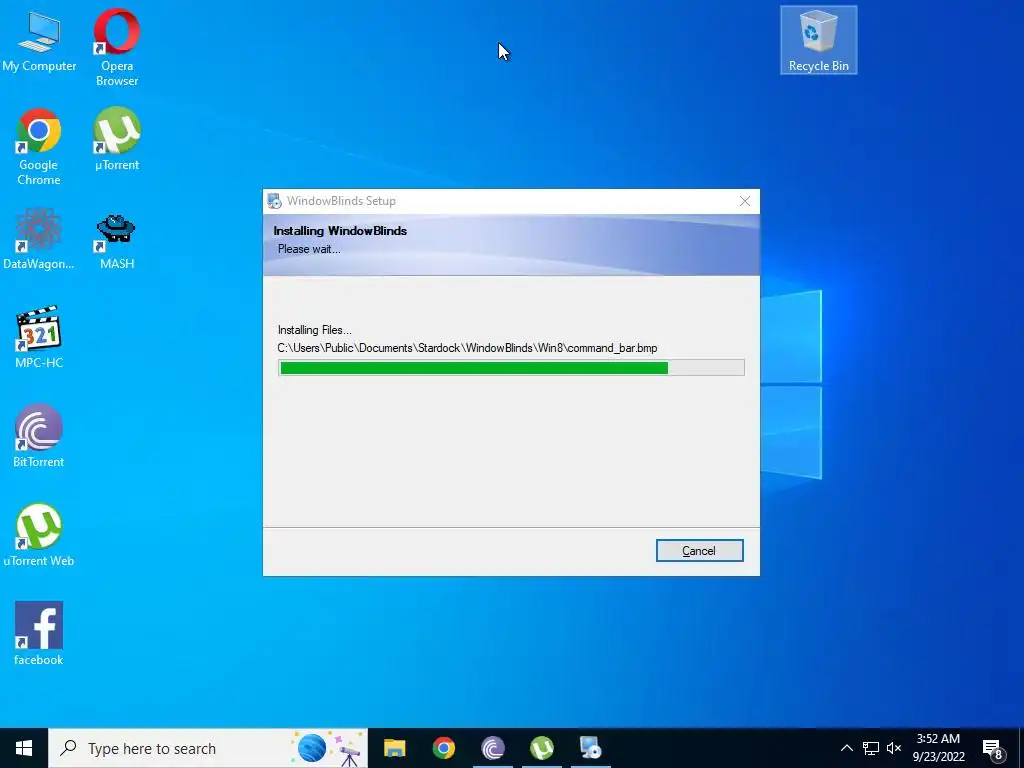Screen dimensions: 1024x768
Task: Open the notification center icon
Action: [x=993, y=748]
